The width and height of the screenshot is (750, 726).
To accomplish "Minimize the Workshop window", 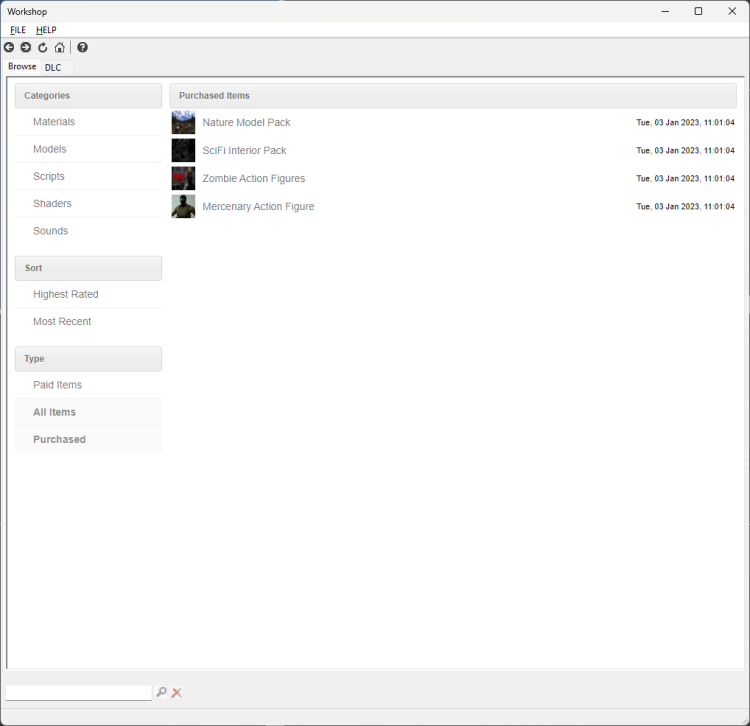I will click(665, 11).
